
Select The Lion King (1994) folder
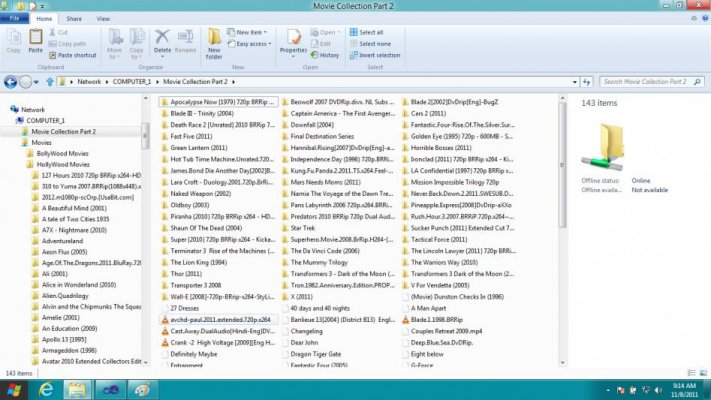pyautogui.click(x=199, y=262)
